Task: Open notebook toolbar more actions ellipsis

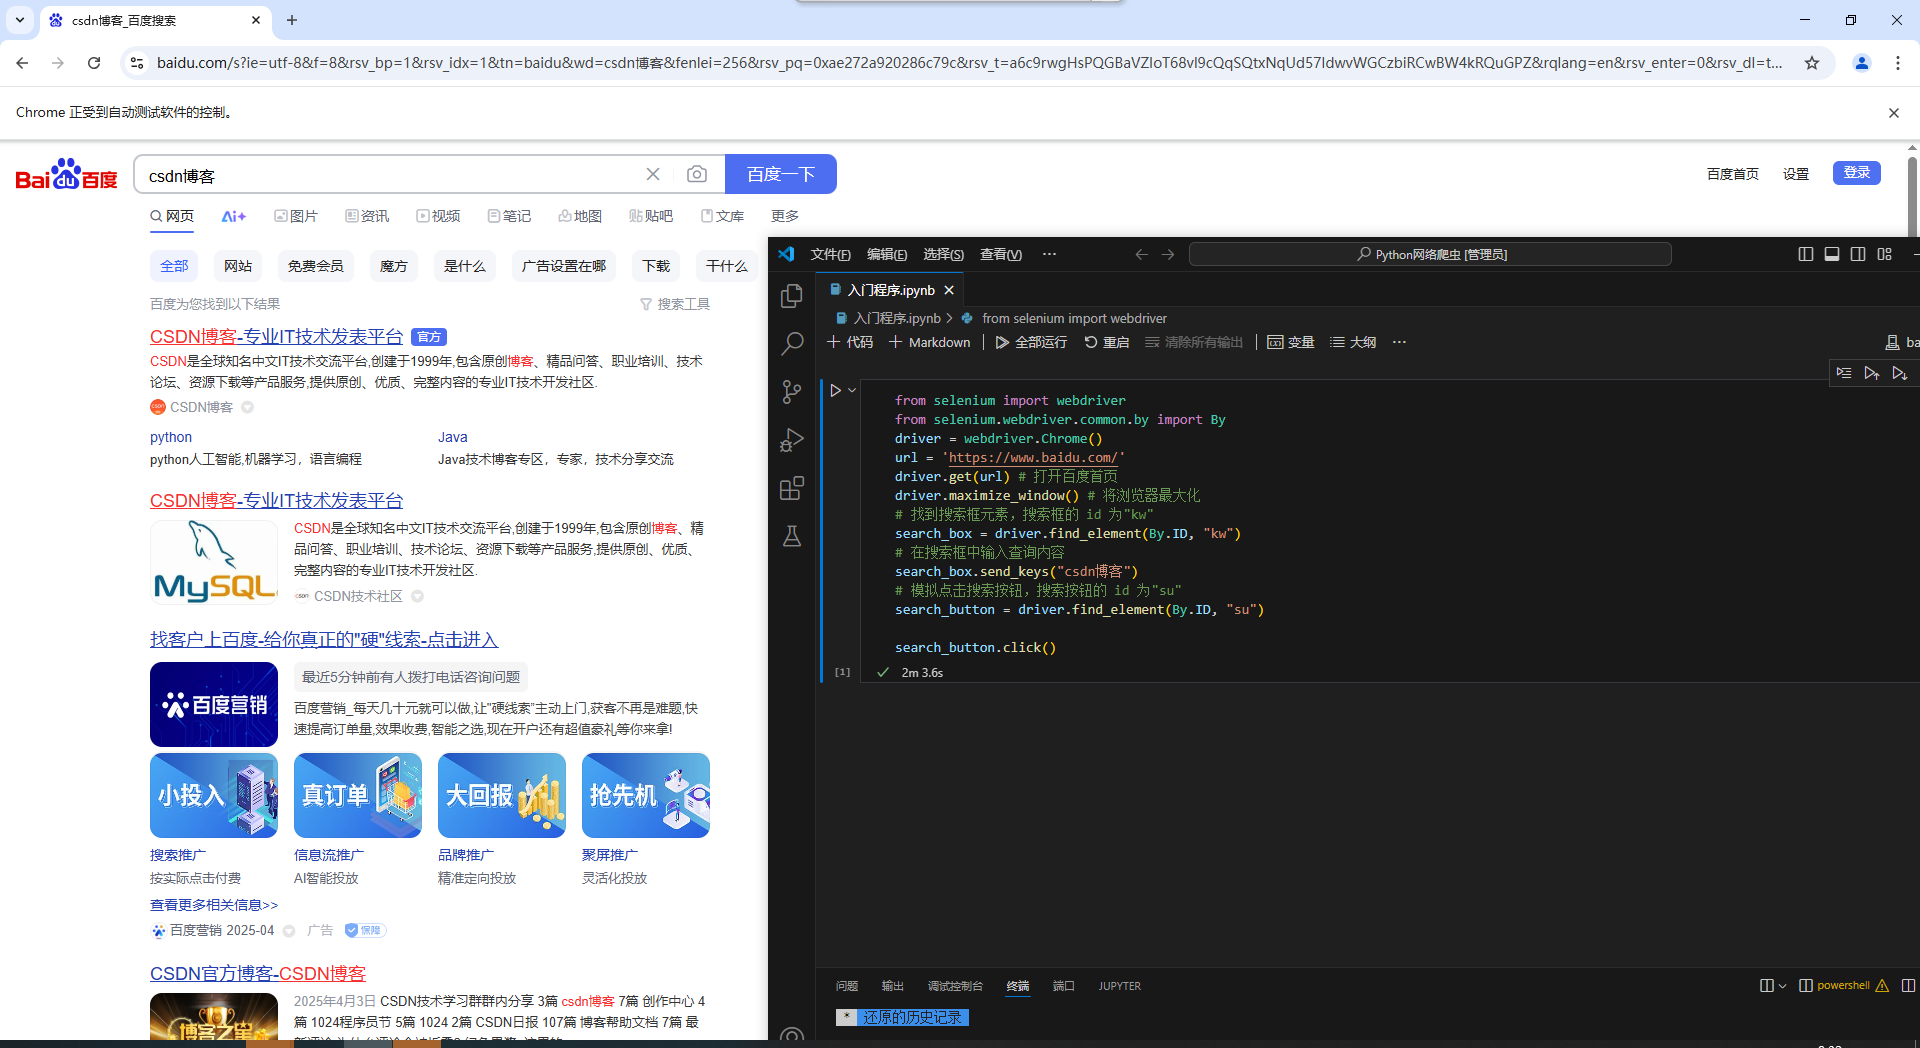Action: 1399,342
